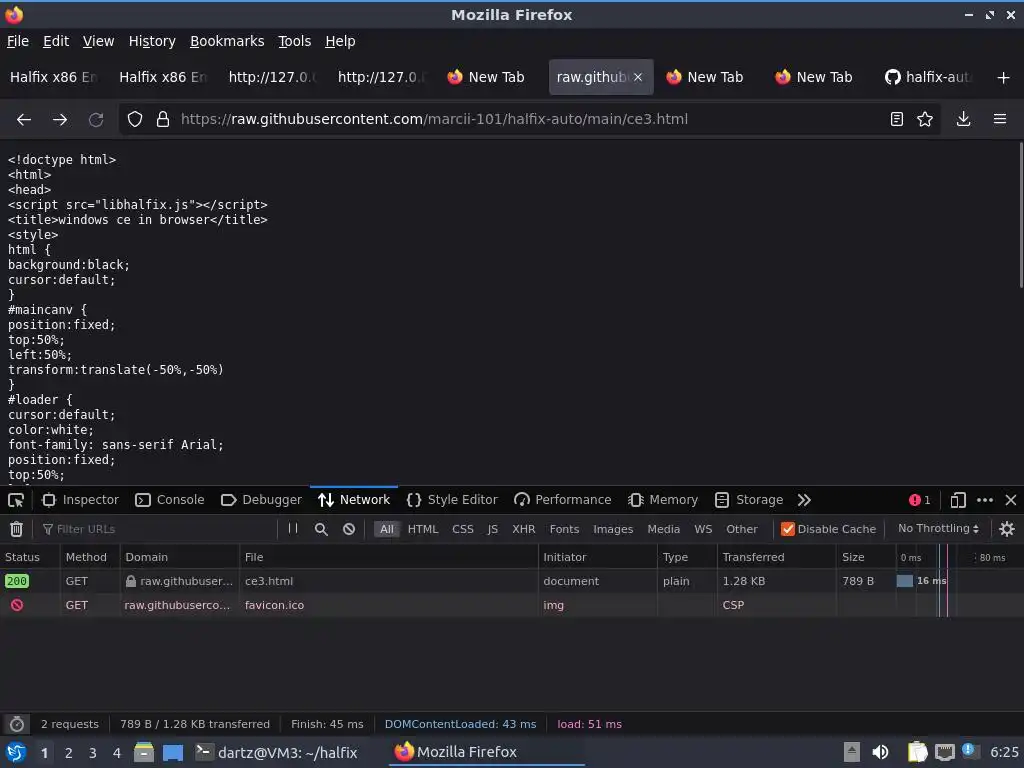Switch to the Memory devtools tab
The height and width of the screenshot is (768, 1024).
click(663, 500)
